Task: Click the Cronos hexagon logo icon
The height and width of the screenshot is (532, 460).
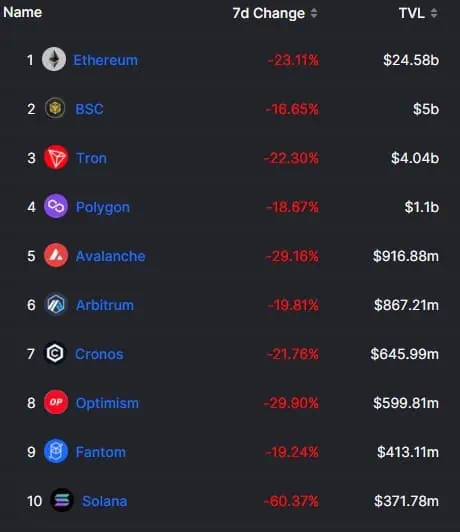Action: coord(55,353)
